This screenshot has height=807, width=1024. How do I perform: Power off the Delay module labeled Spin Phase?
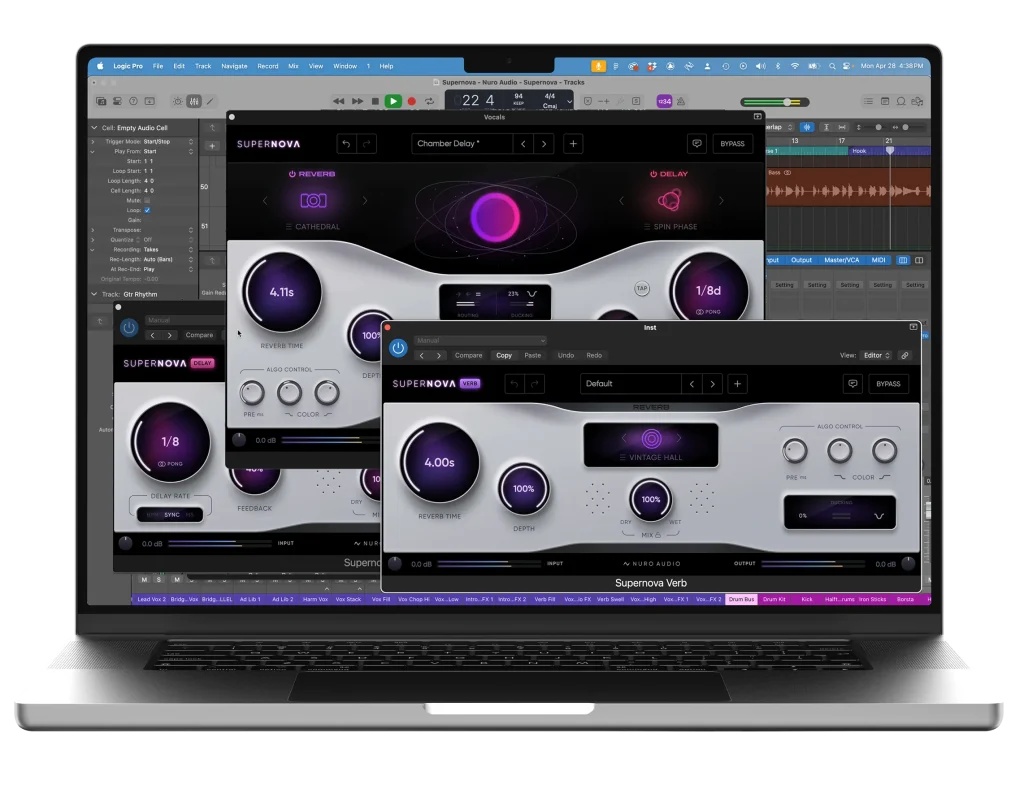[651, 175]
